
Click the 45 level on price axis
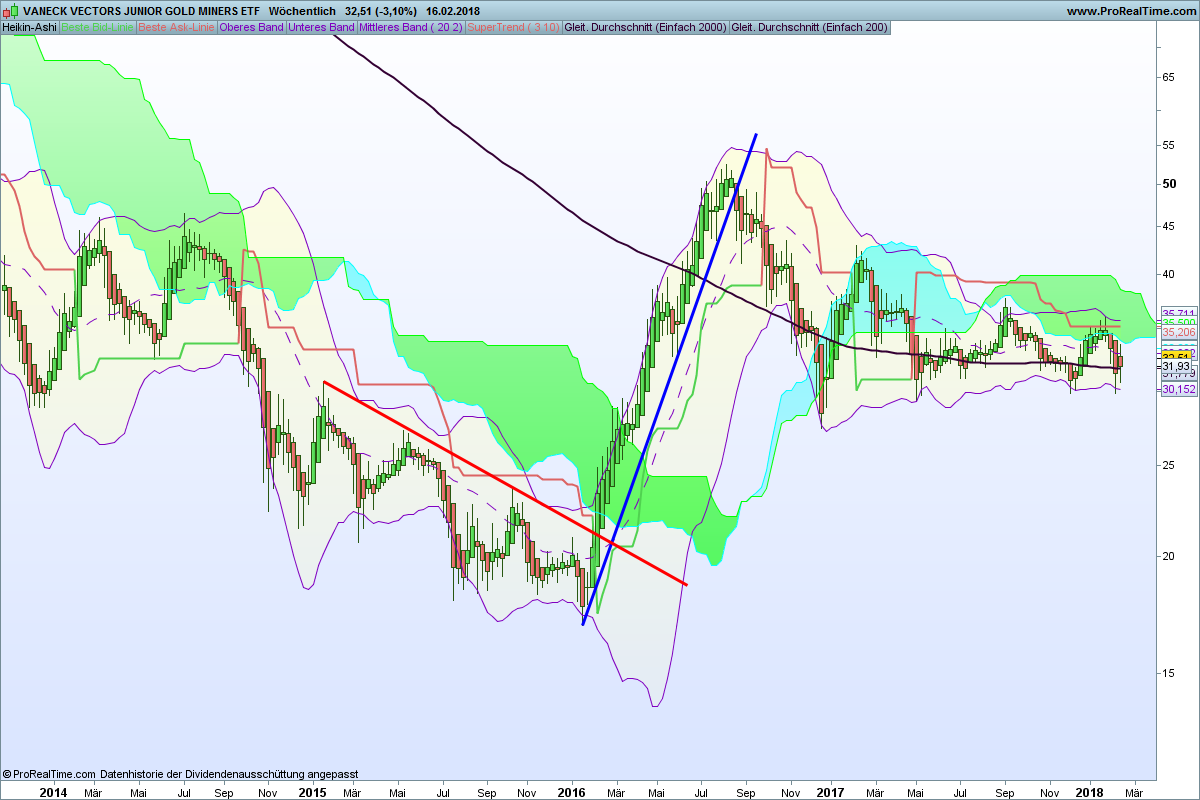(1167, 226)
